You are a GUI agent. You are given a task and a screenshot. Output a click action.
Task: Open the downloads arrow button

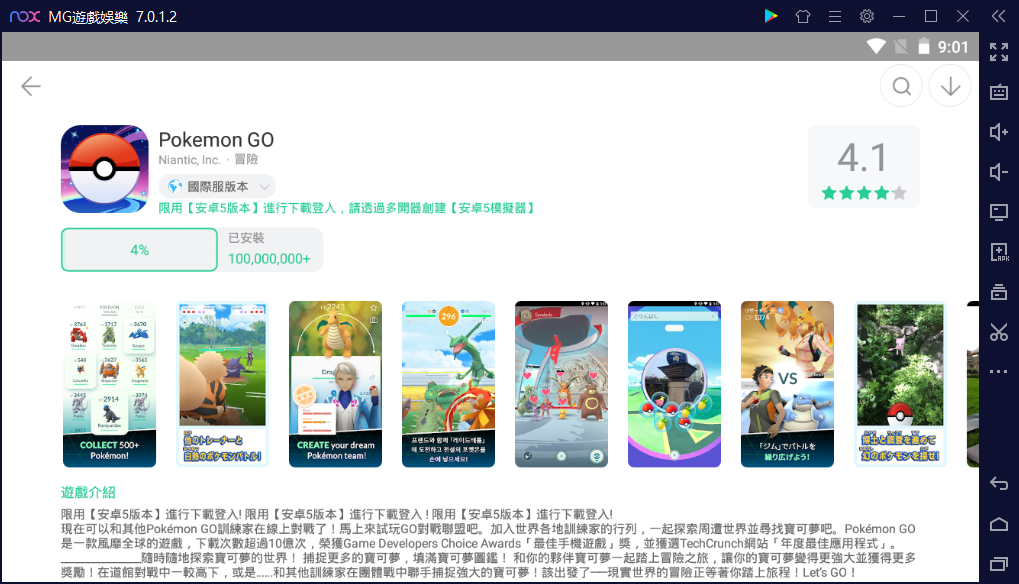coord(950,86)
